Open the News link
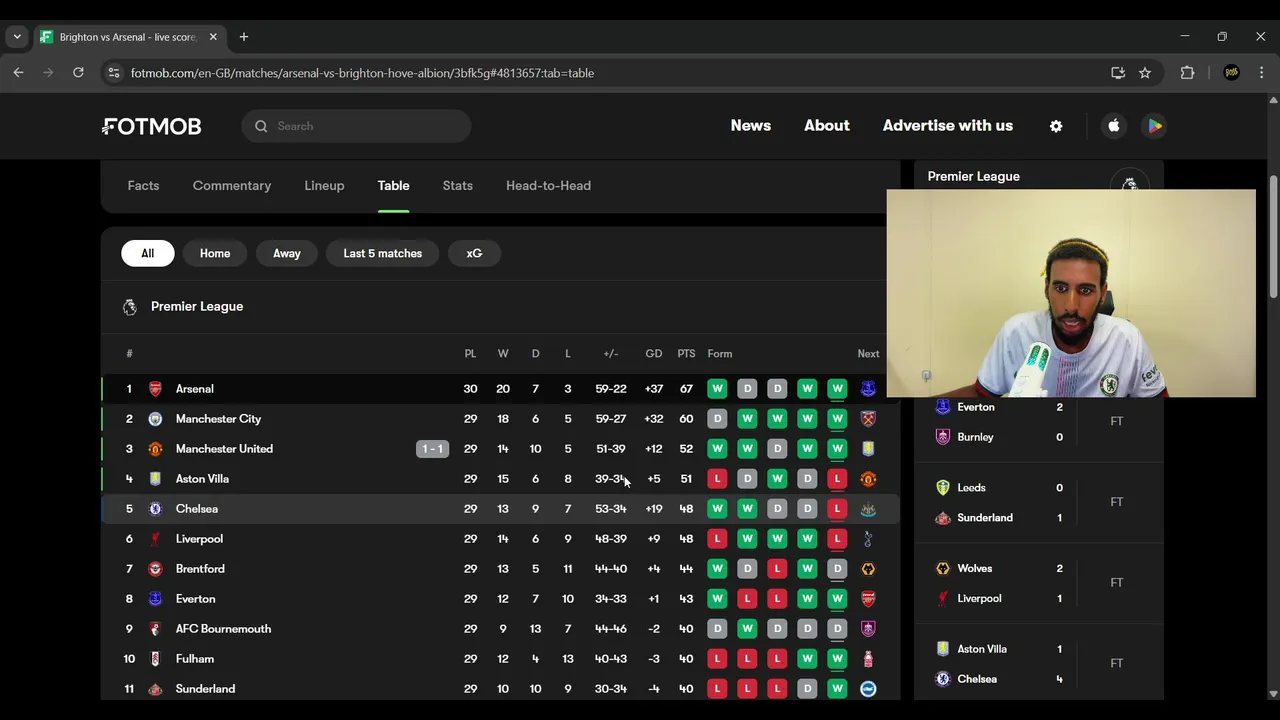Image resolution: width=1280 pixels, height=720 pixels. [751, 126]
